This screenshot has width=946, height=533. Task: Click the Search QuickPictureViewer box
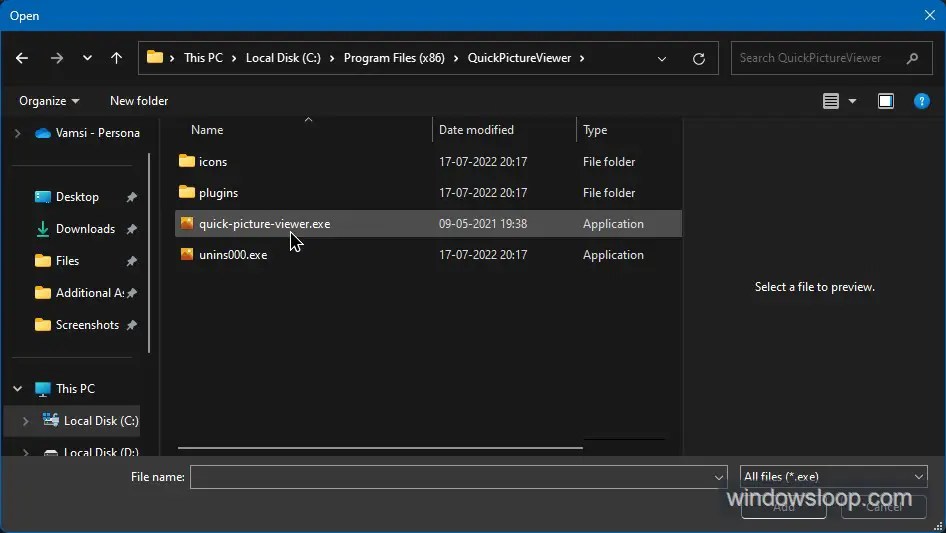coord(831,58)
